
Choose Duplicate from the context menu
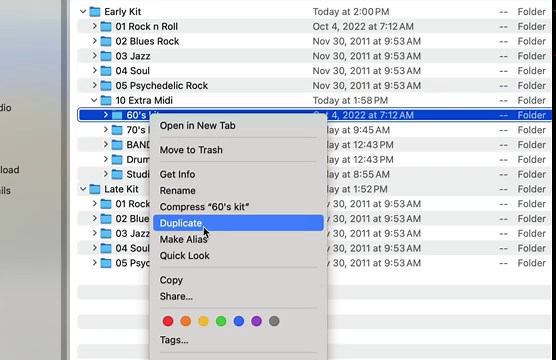(x=238, y=223)
